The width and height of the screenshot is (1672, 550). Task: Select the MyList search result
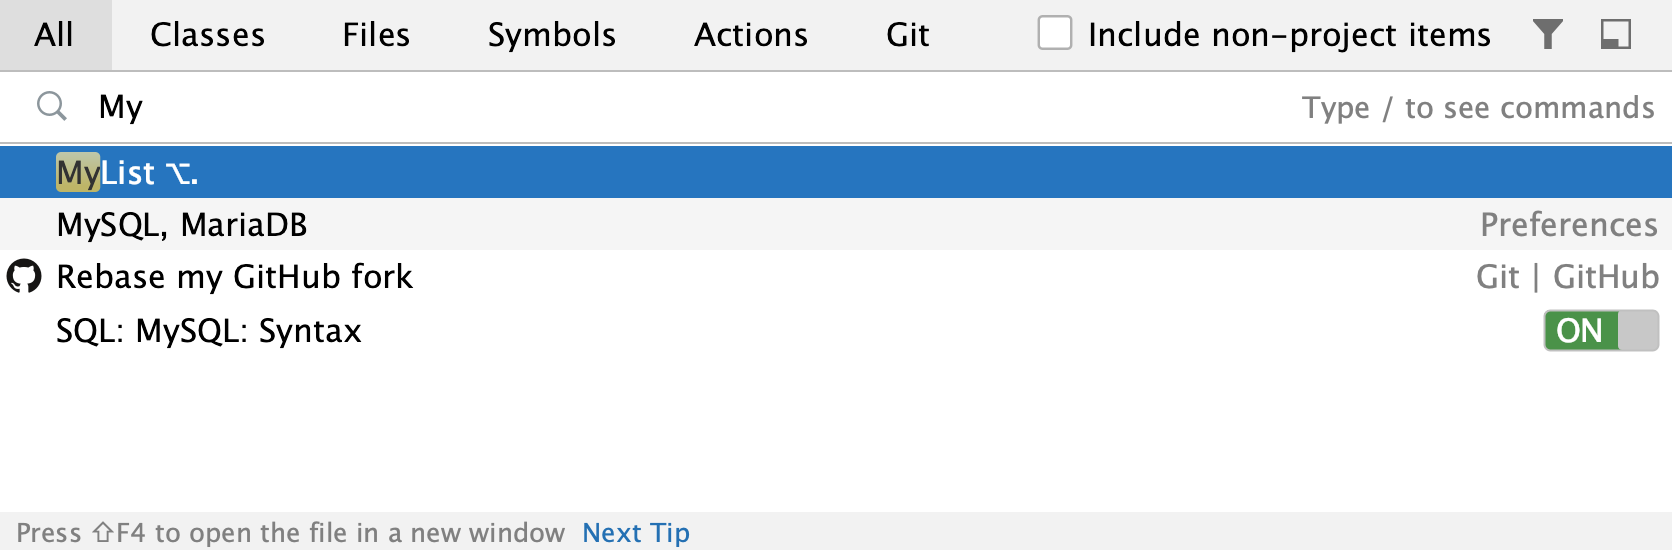[836, 172]
